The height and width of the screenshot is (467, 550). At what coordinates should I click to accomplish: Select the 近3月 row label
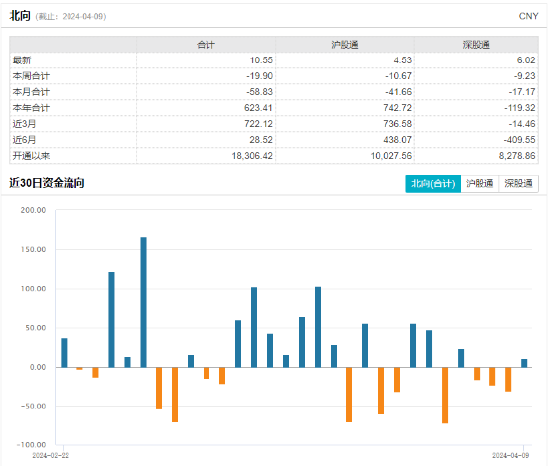point(24,124)
